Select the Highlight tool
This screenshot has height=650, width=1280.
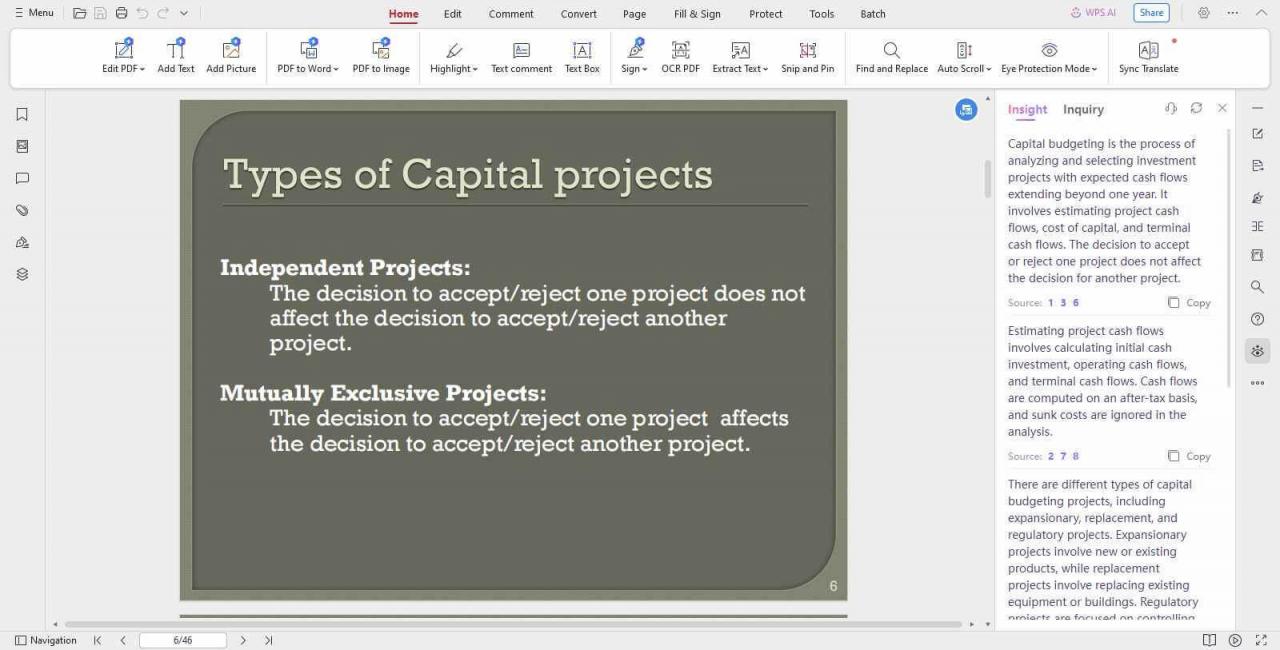click(453, 56)
